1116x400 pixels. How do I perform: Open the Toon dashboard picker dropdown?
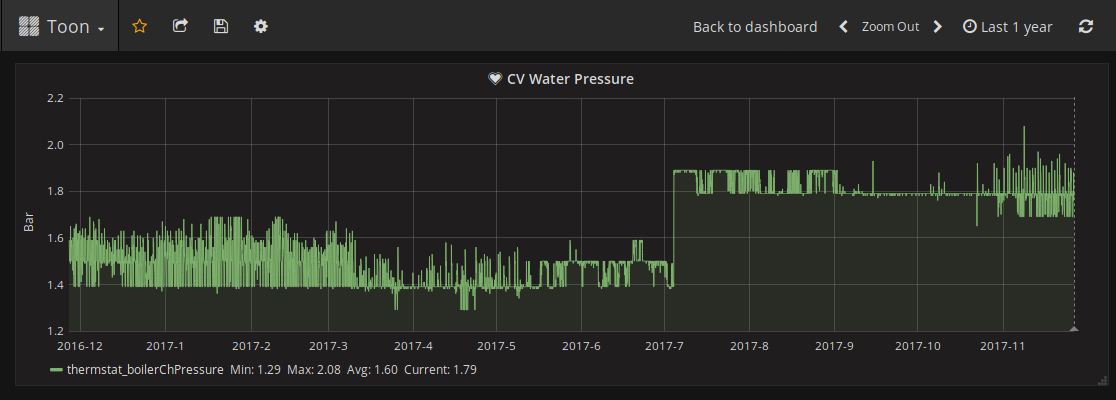pos(60,26)
